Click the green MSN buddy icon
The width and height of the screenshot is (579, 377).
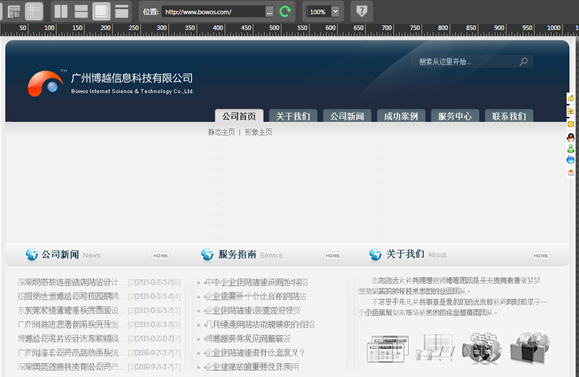point(571,148)
